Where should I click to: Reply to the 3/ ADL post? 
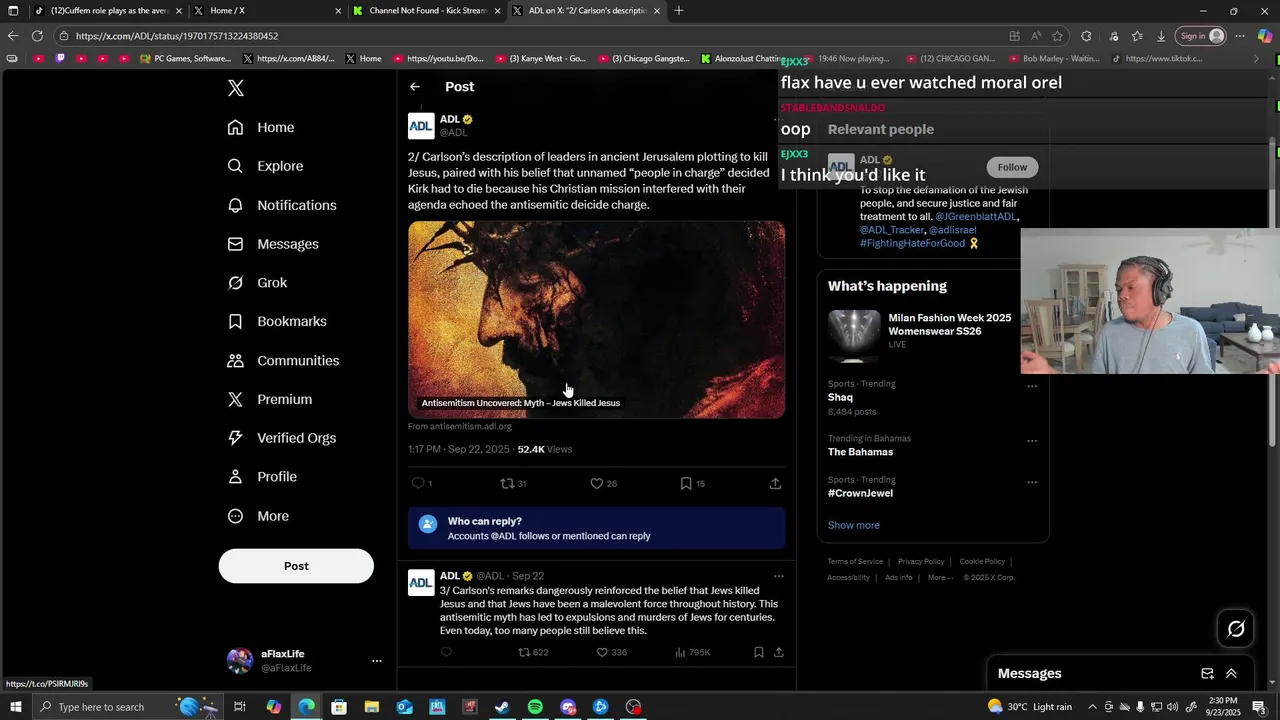click(x=446, y=652)
